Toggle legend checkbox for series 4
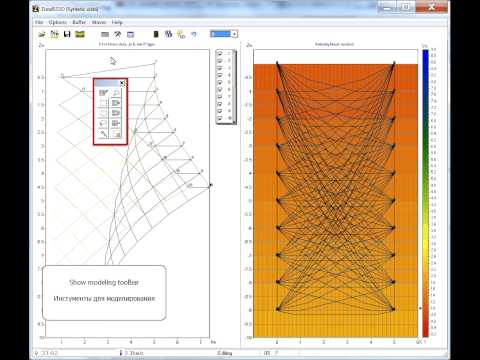This screenshot has height=360, width=480. [220, 75]
